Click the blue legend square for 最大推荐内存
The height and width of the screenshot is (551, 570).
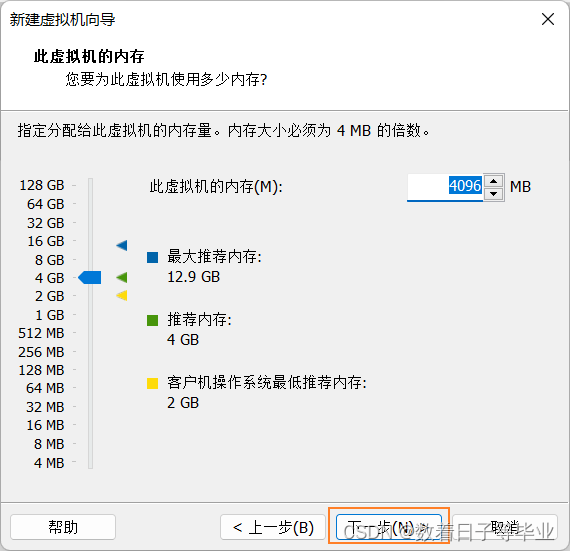[152, 257]
